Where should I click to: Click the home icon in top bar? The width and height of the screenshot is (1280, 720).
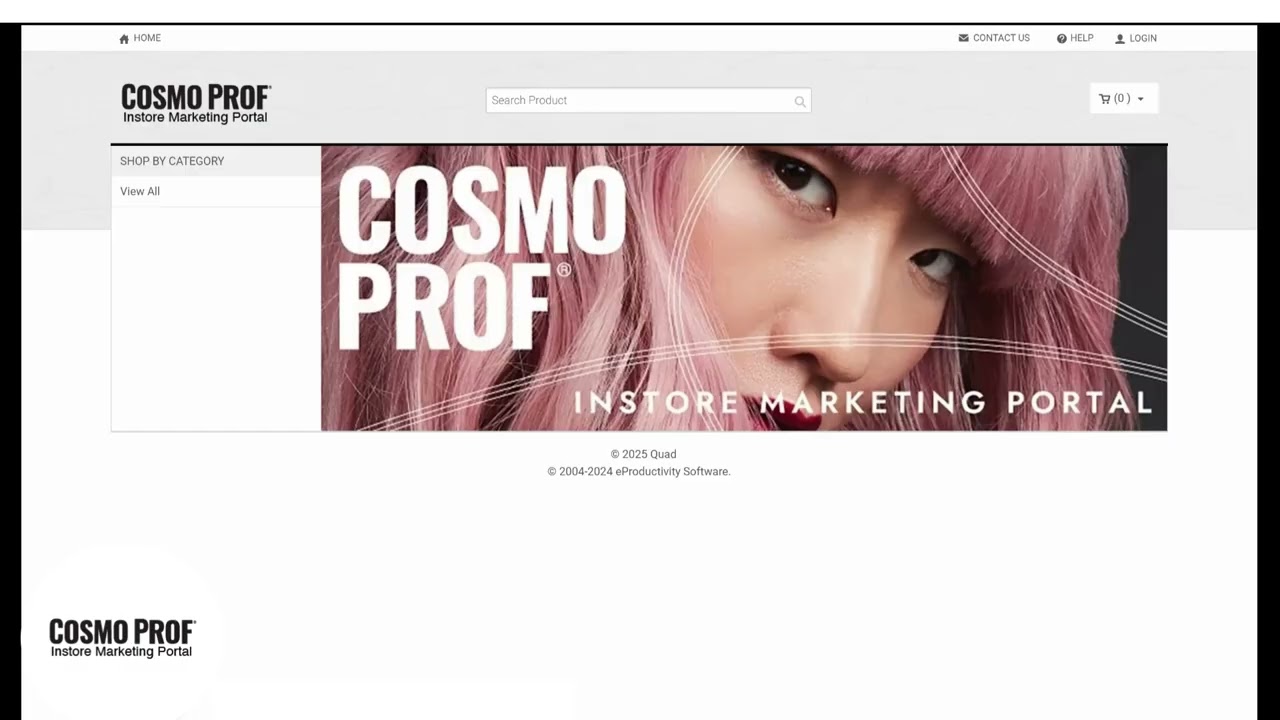124,39
